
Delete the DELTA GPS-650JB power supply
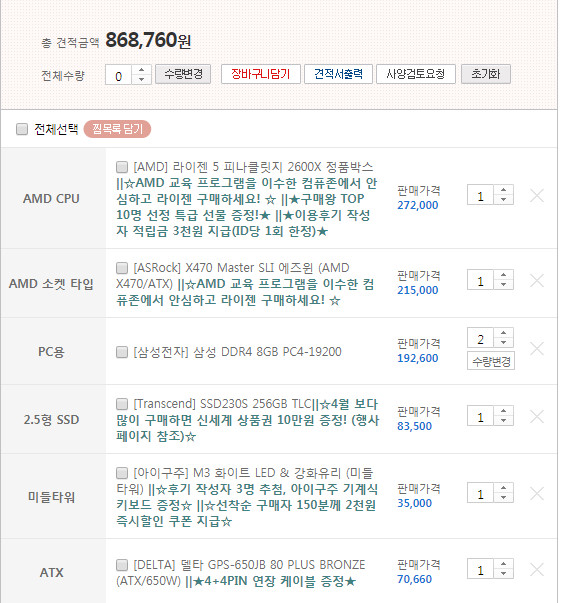point(536,570)
